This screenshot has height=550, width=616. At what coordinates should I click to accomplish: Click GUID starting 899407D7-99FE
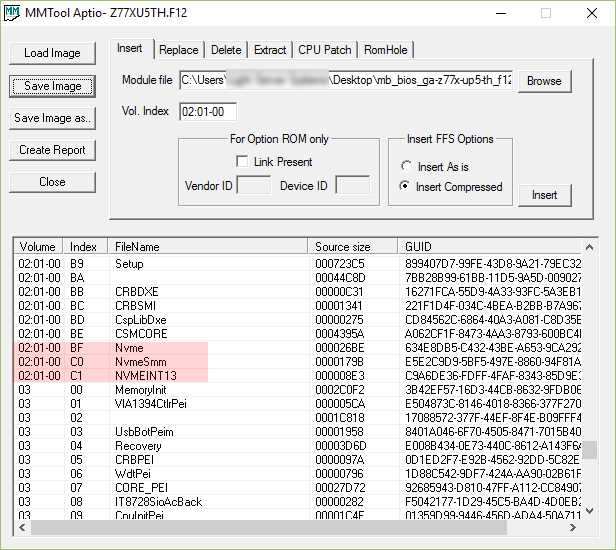point(493,264)
